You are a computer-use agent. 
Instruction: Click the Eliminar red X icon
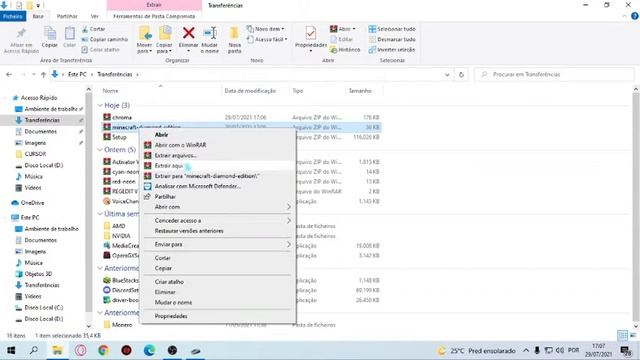[189, 33]
